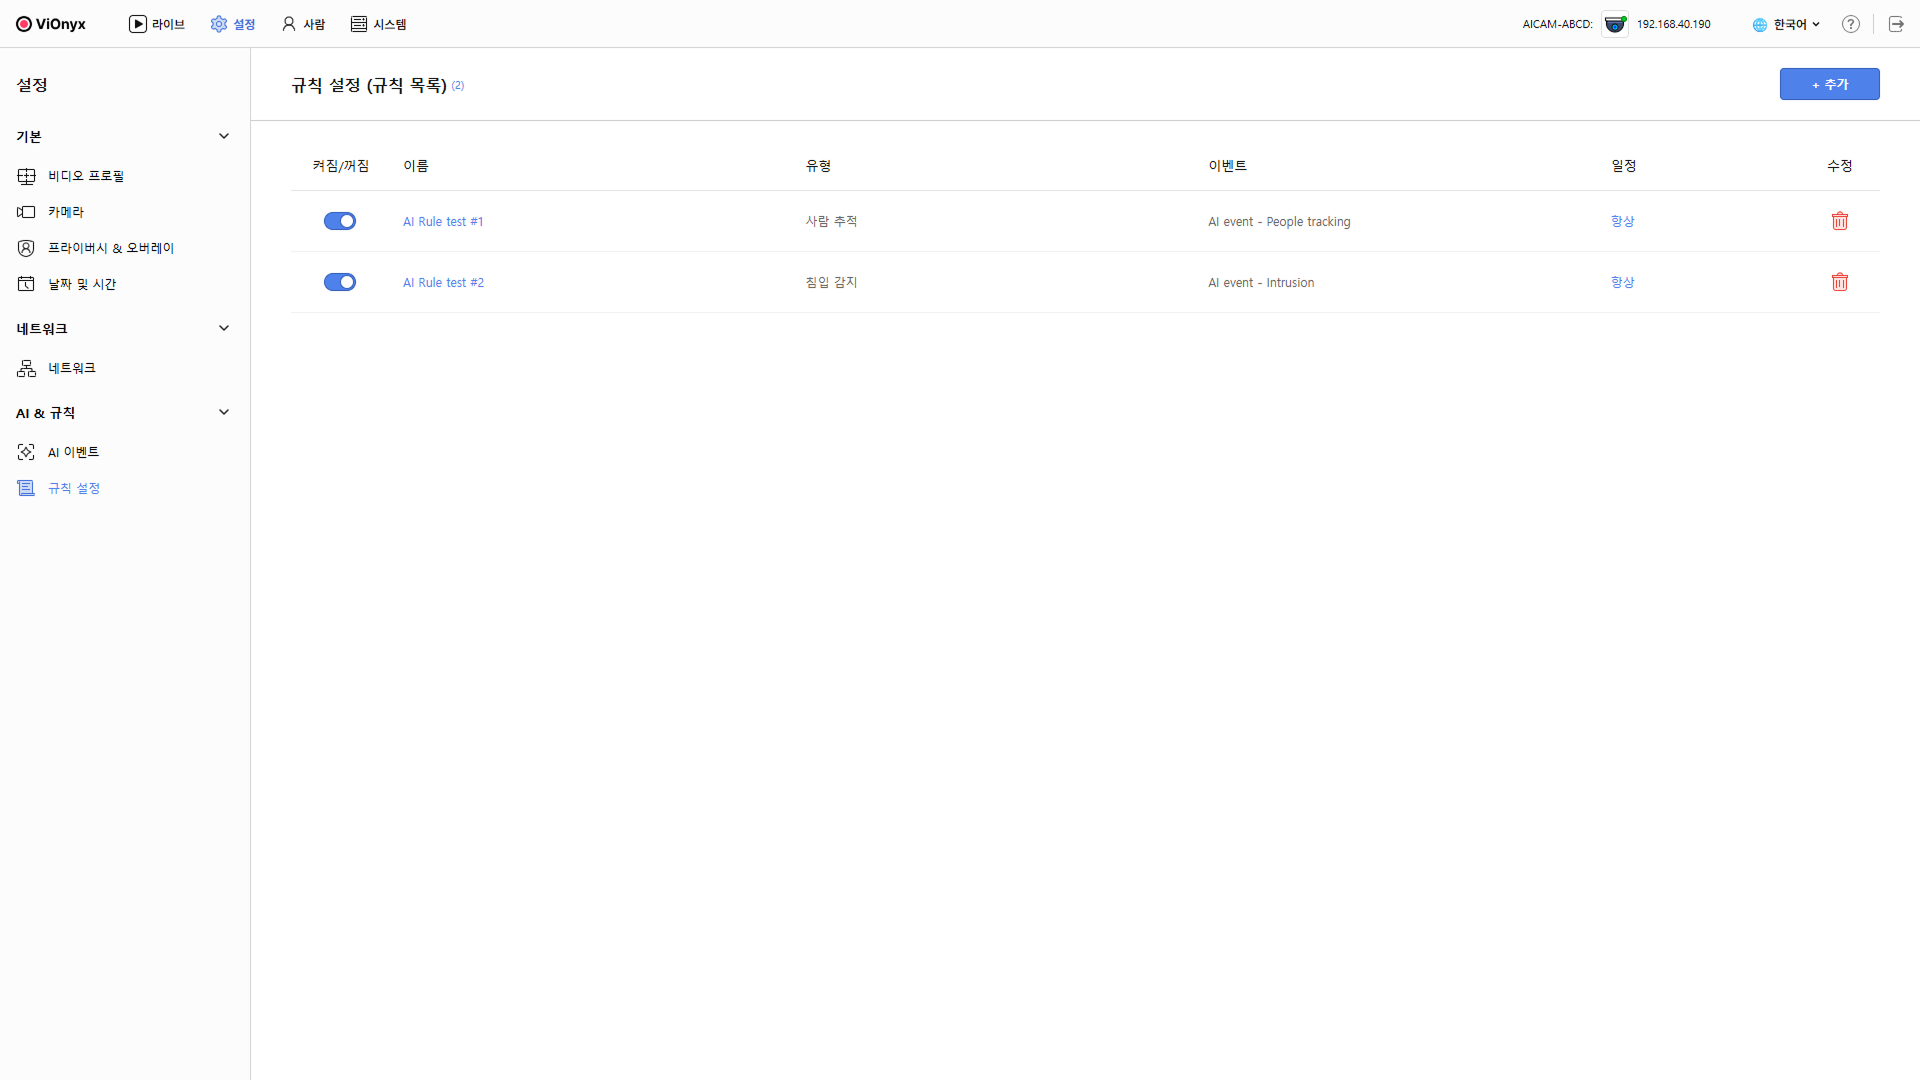The image size is (1920, 1080).
Task: Open 프라이버시 & 오버레이 settings
Action: coord(110,248)
